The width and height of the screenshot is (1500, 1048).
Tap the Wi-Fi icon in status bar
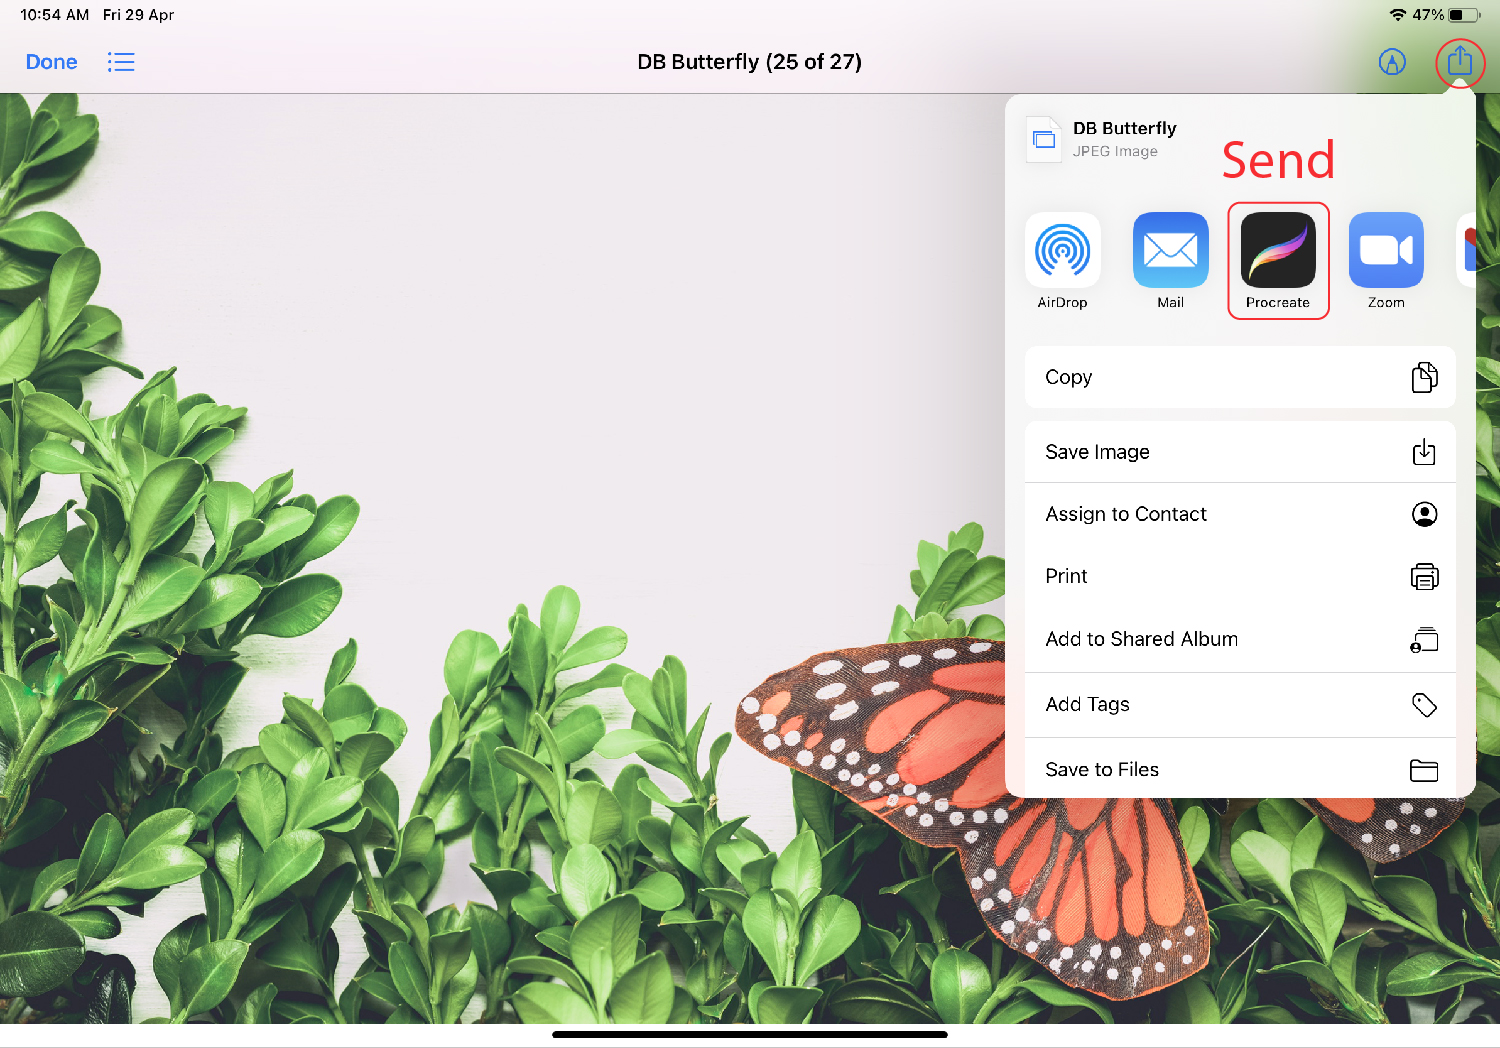[x=1398, y=15]
